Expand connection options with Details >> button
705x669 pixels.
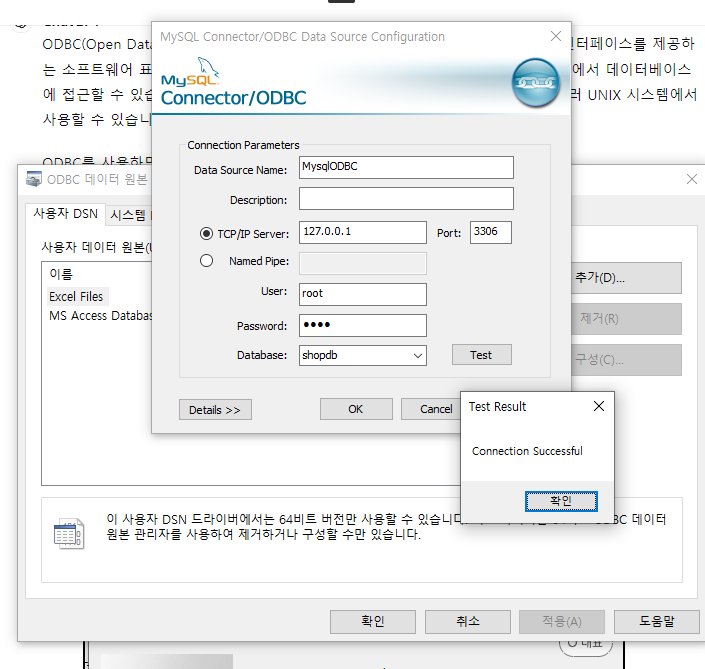pyautogui.click(x=215, y=410)
